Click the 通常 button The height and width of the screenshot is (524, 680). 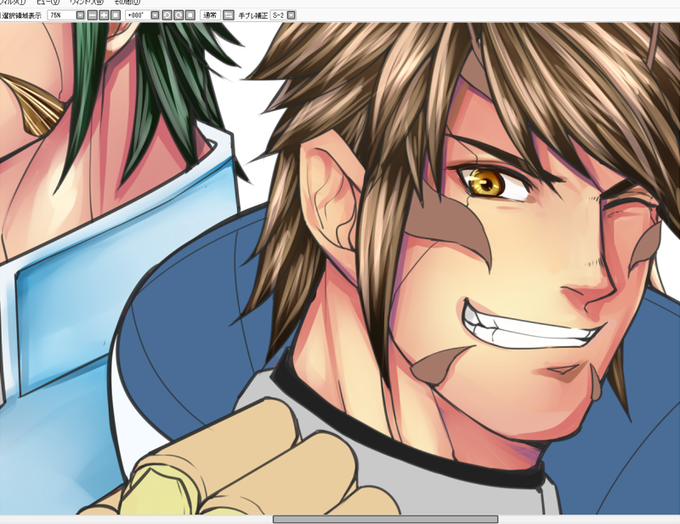point(210,15)
